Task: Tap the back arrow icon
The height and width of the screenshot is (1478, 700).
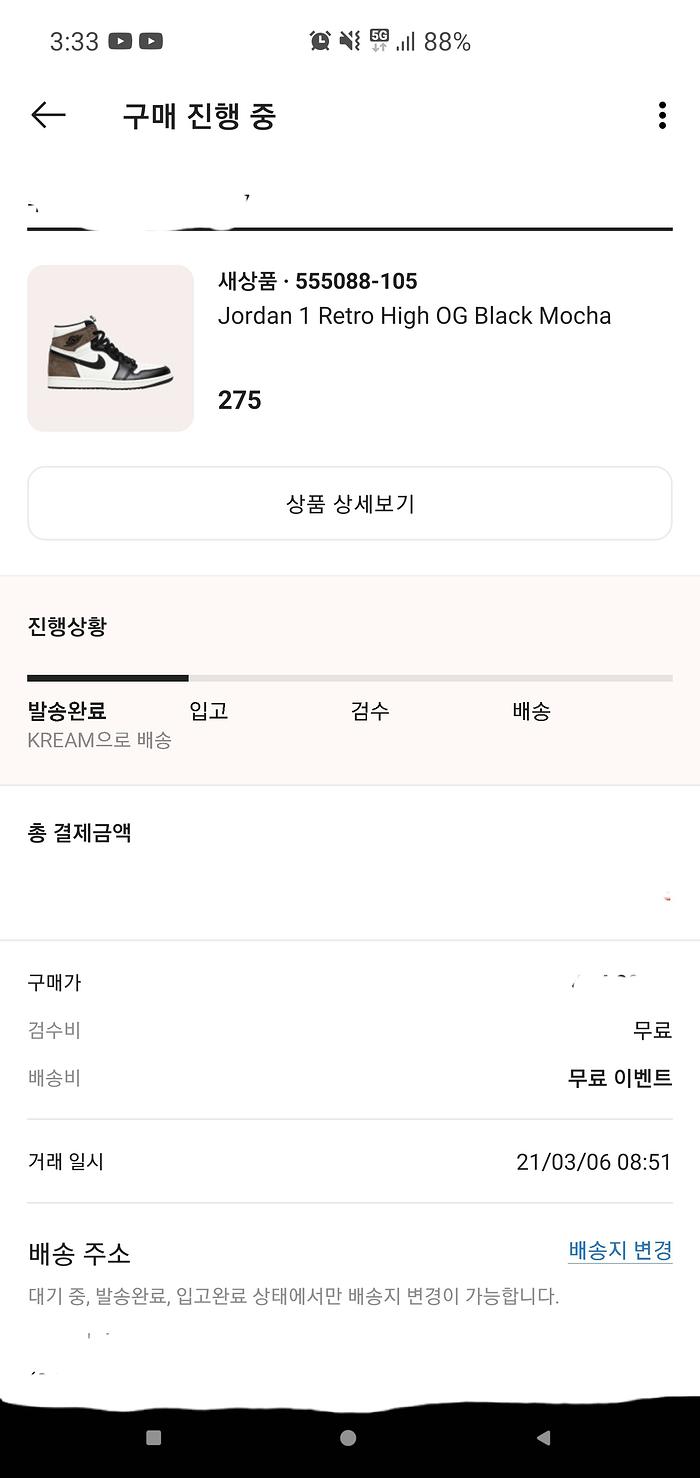Action: point(48,116)
